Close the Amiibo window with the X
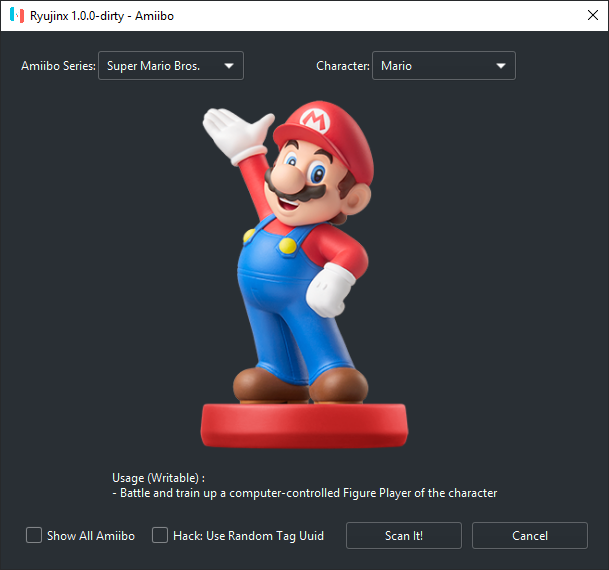The width and height of the screenshot is (609, 570). 593,15
